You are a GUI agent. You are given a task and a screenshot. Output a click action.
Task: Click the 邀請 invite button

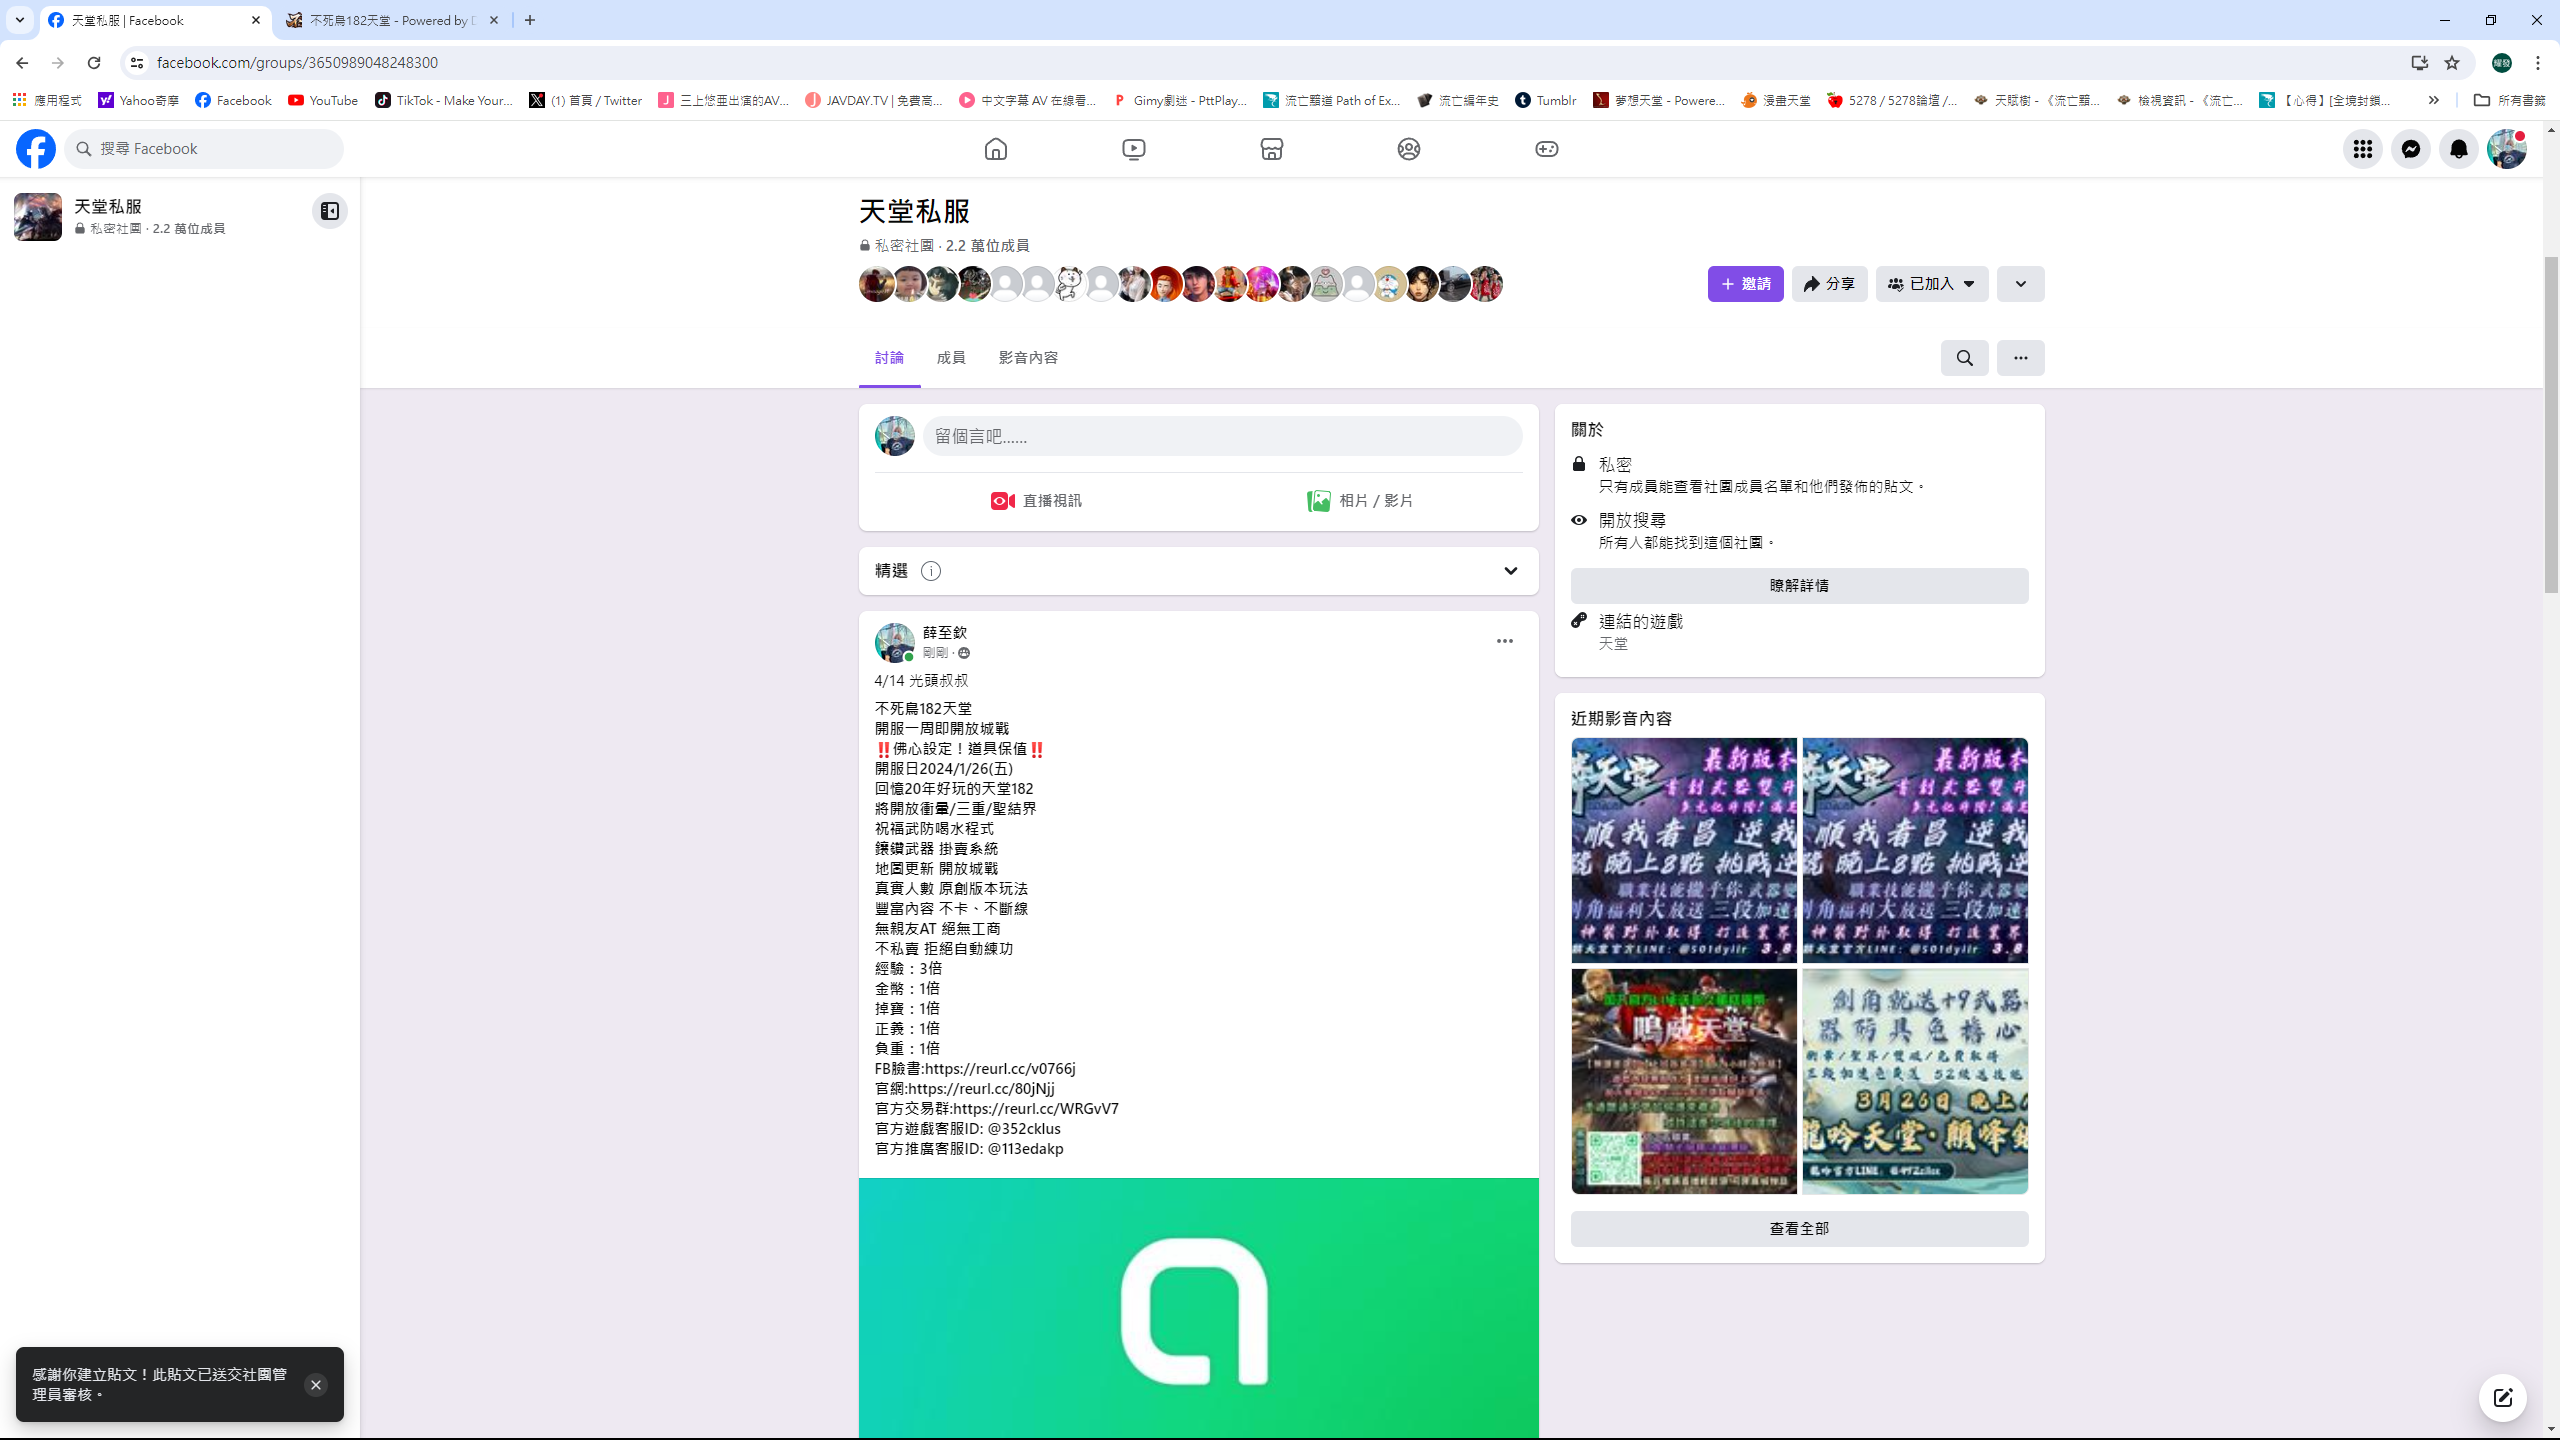click(x=1745, y=284)
